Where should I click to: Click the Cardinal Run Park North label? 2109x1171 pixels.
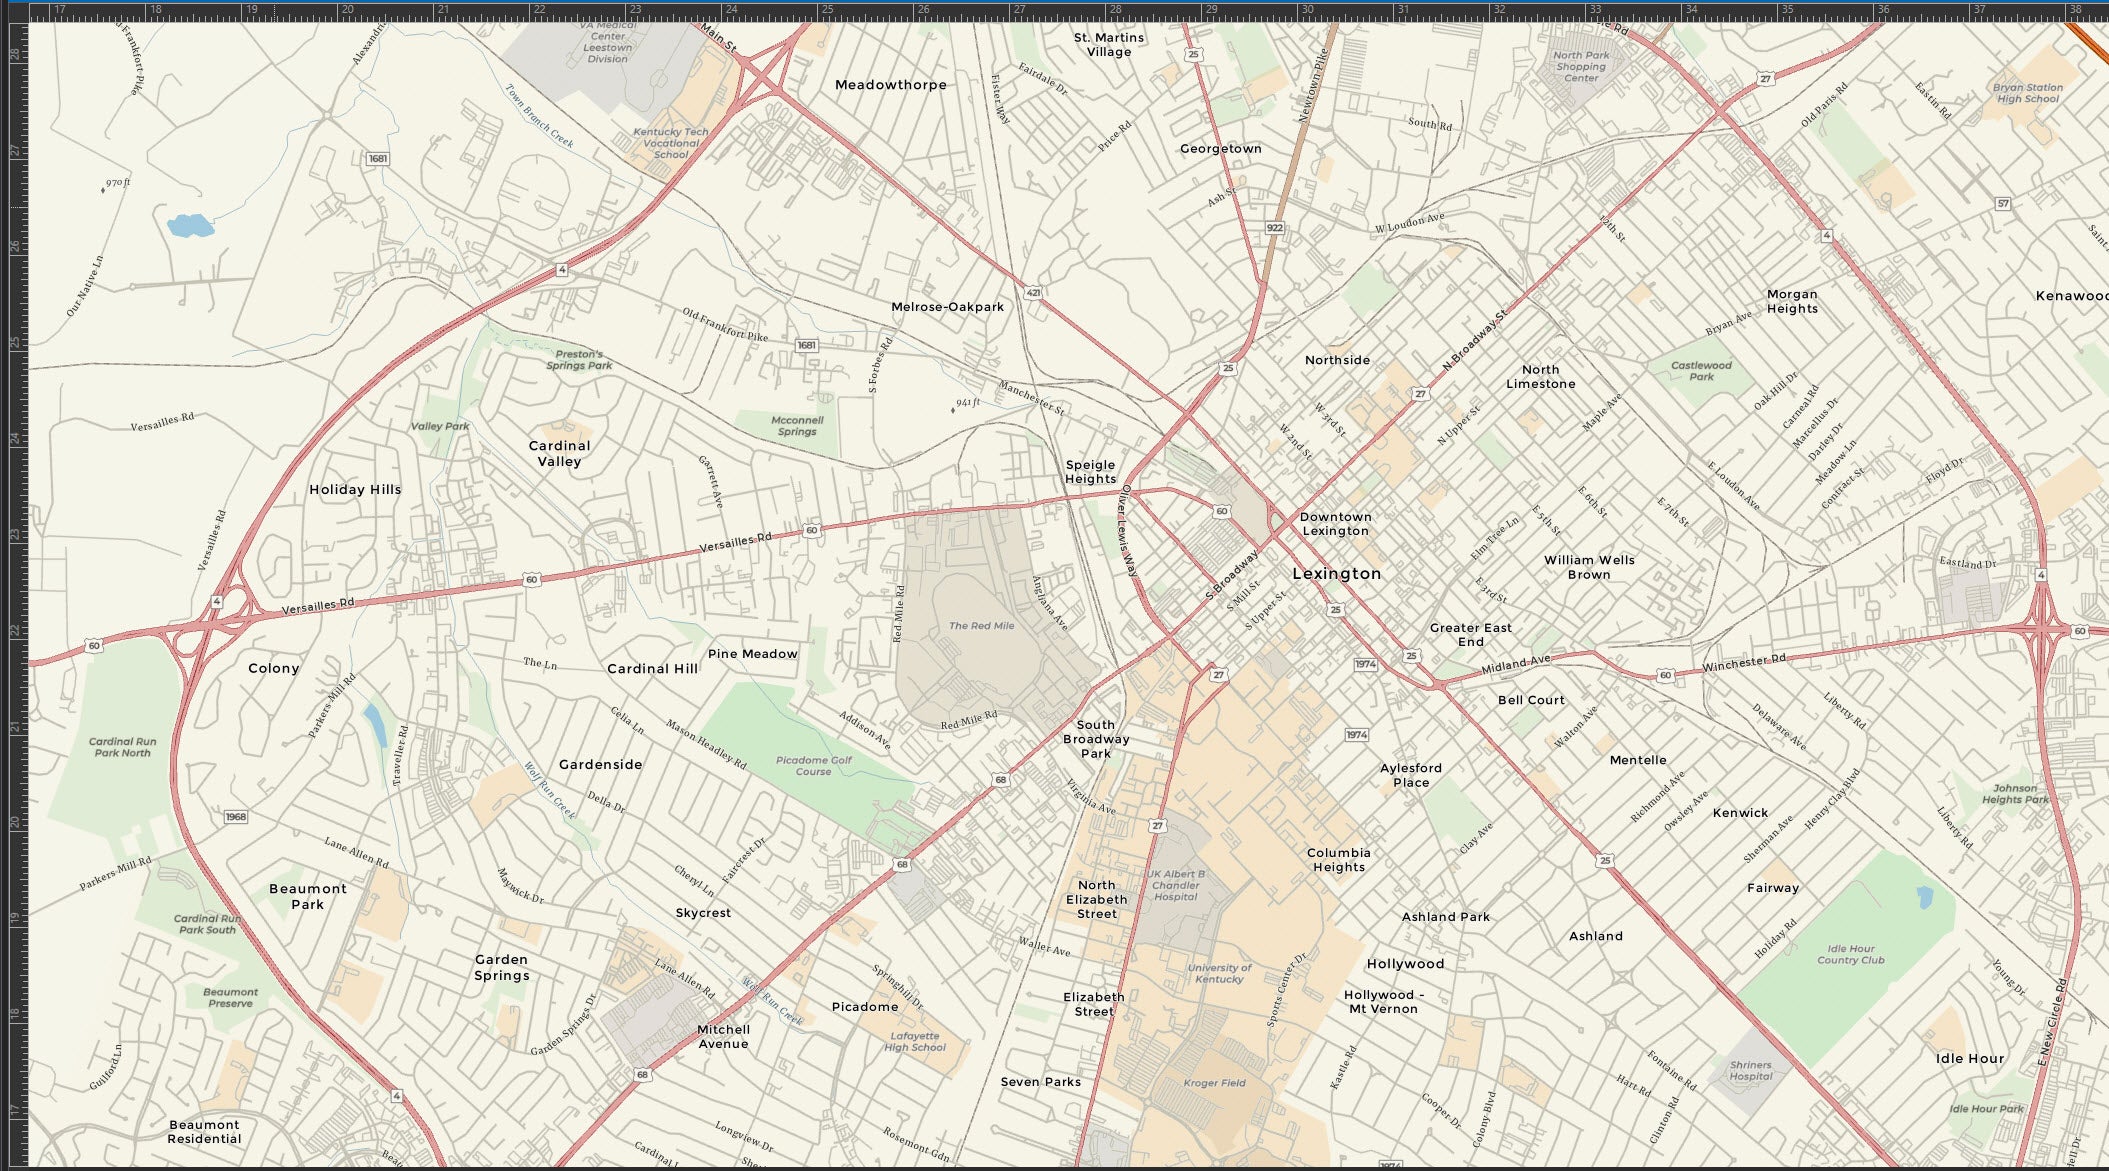(122, 748)
